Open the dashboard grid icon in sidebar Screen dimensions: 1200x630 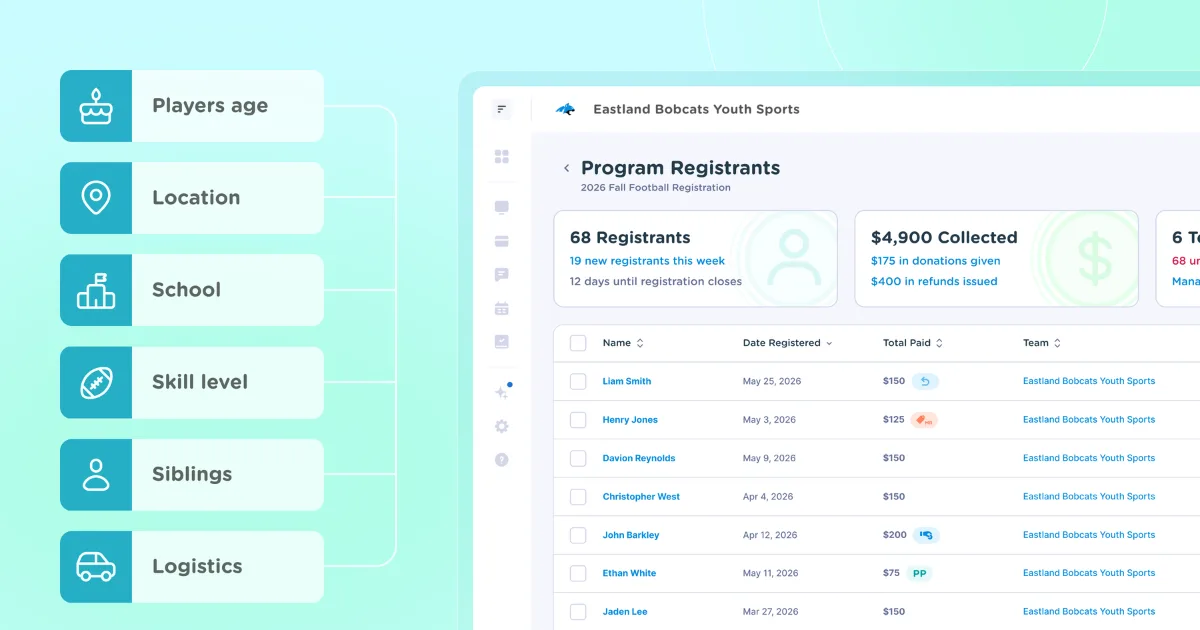click(x=502, y=157)
